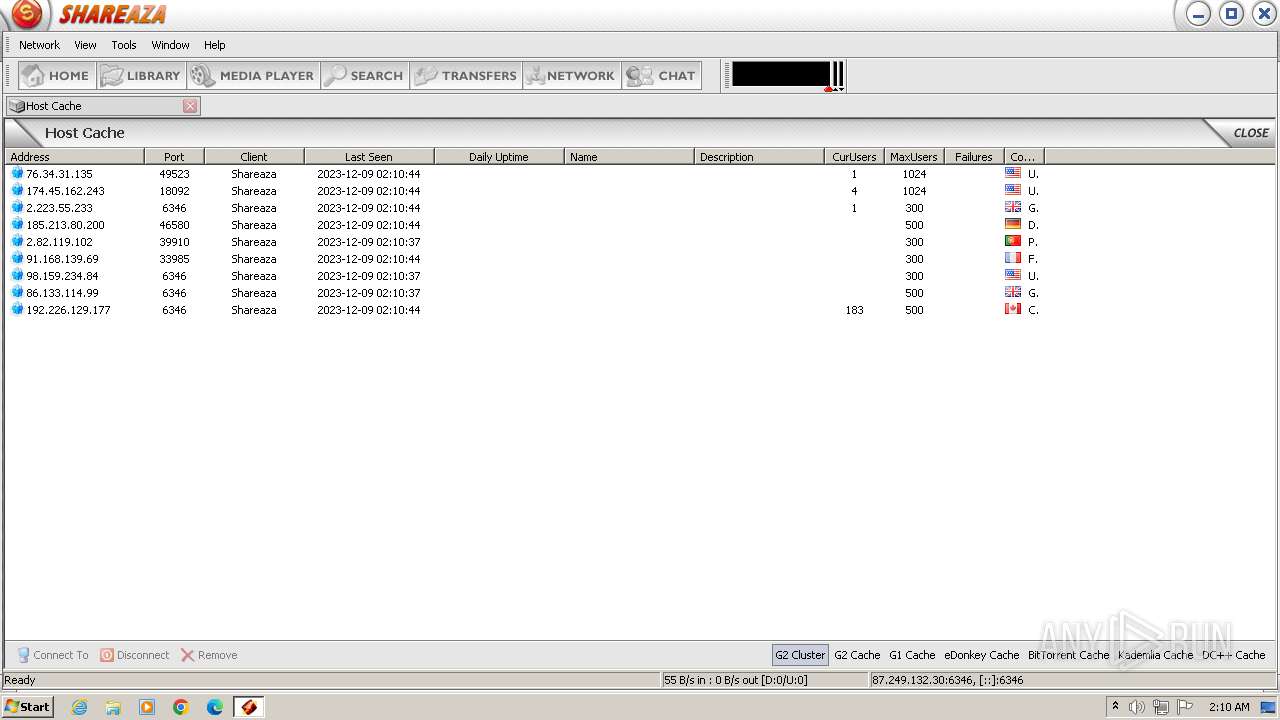Sort by Name column header
The width and height of the screenshot is (1280, 720).
click(630, 157)
